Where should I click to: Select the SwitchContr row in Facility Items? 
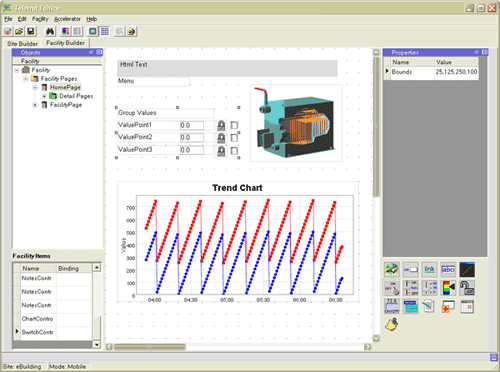53,332
